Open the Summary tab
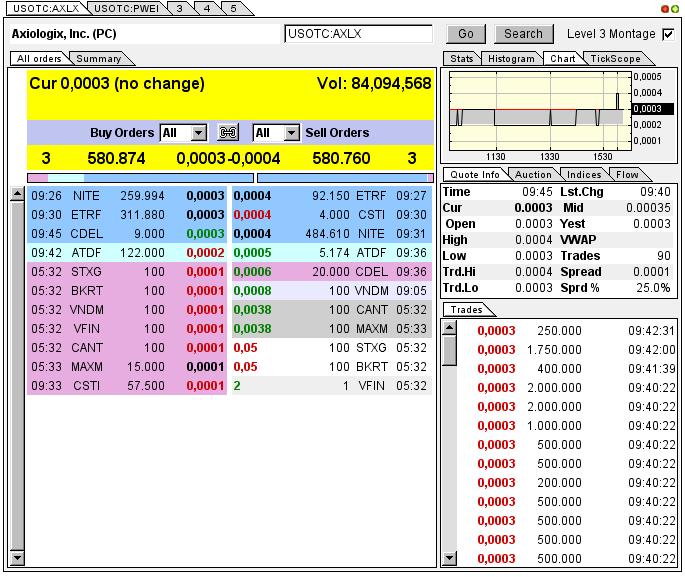The height and width of the screenshot is (577, 685). coord(98,59)
